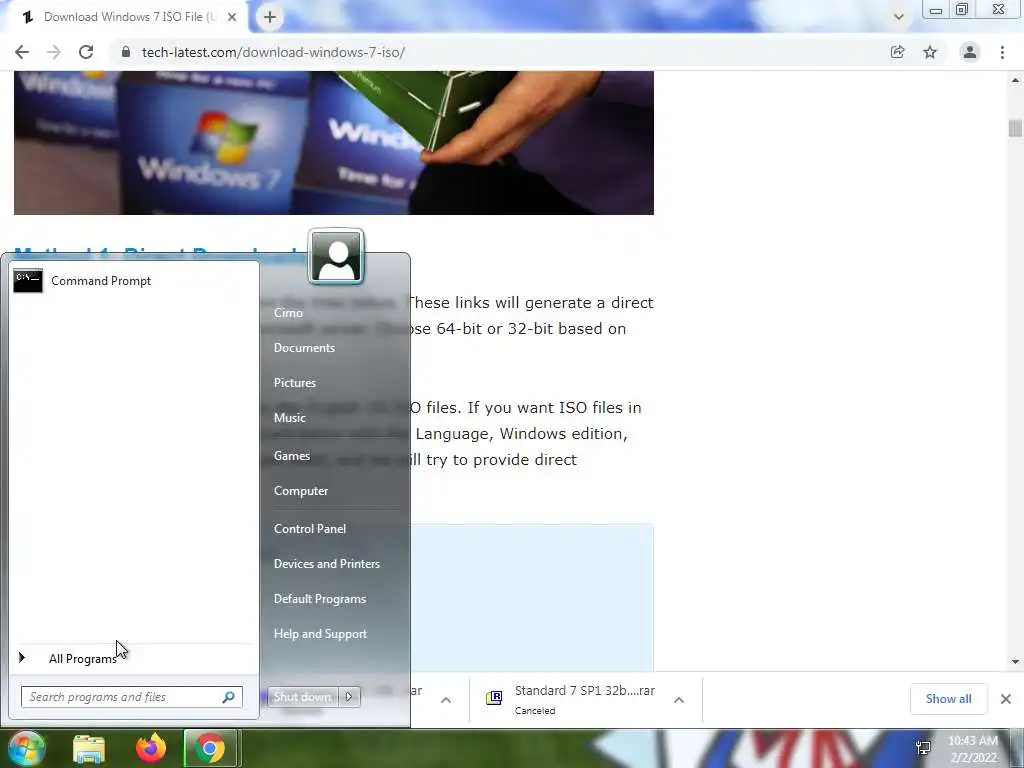Screen dimensions: 1024x768
Task: Open options chevron for the first download item
Action: (x=446, y=700)
